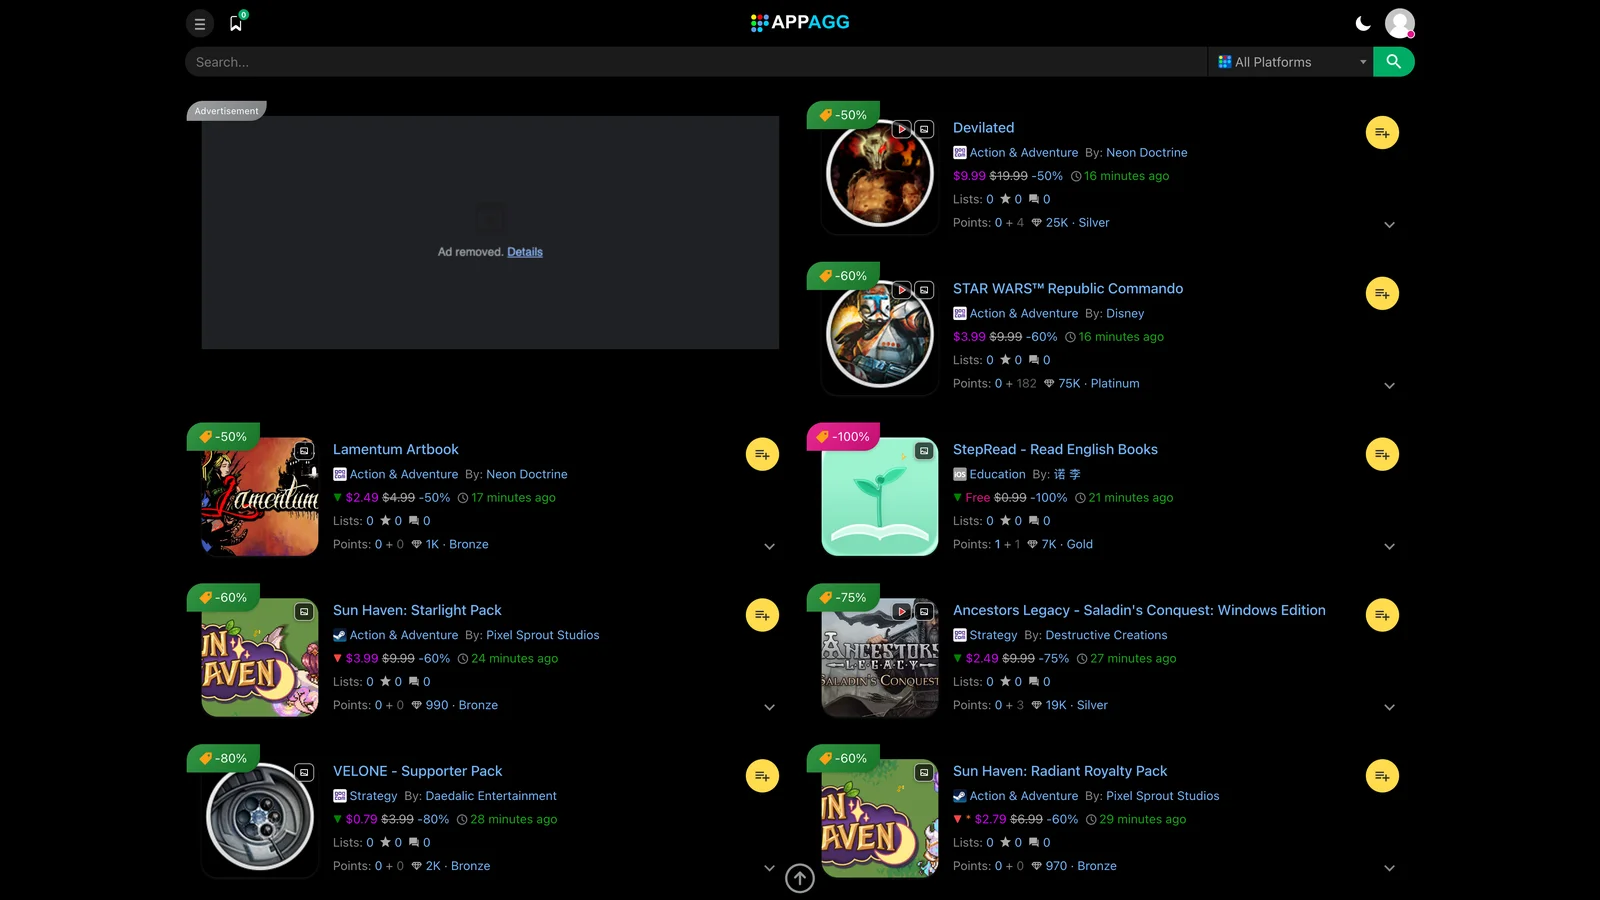This screenshot has height=900, width=1600.
Task: View StepRead screenshots icon
Action: pos(925,451)
